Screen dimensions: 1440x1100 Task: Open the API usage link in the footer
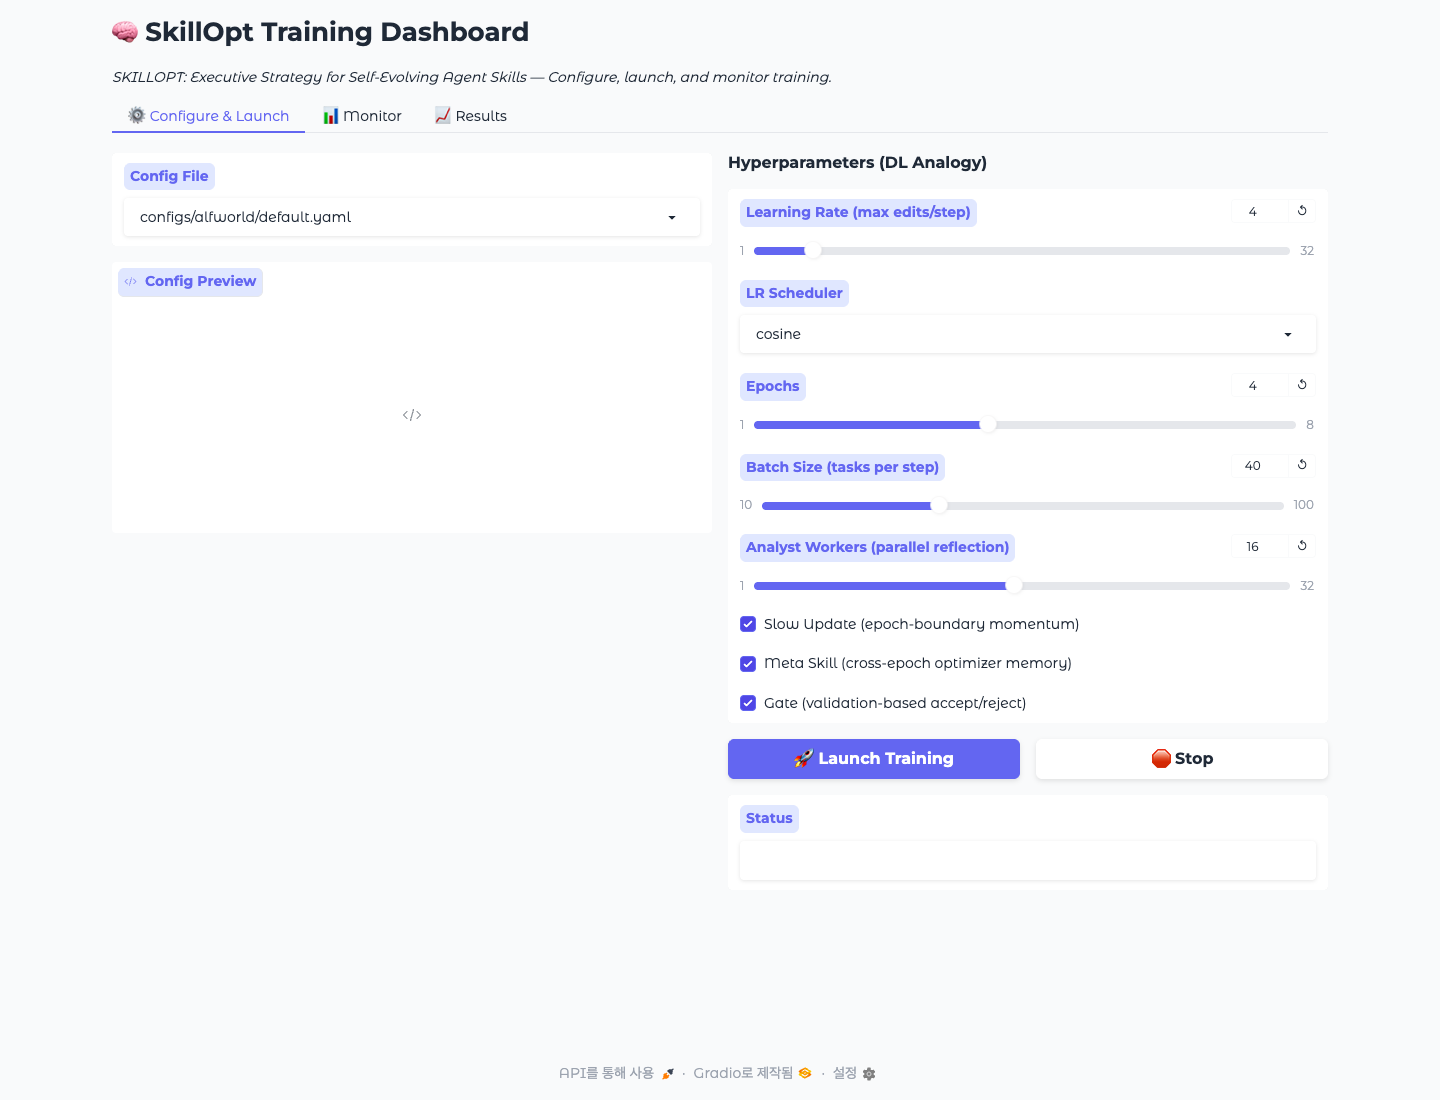click(x=617, y=1073)
